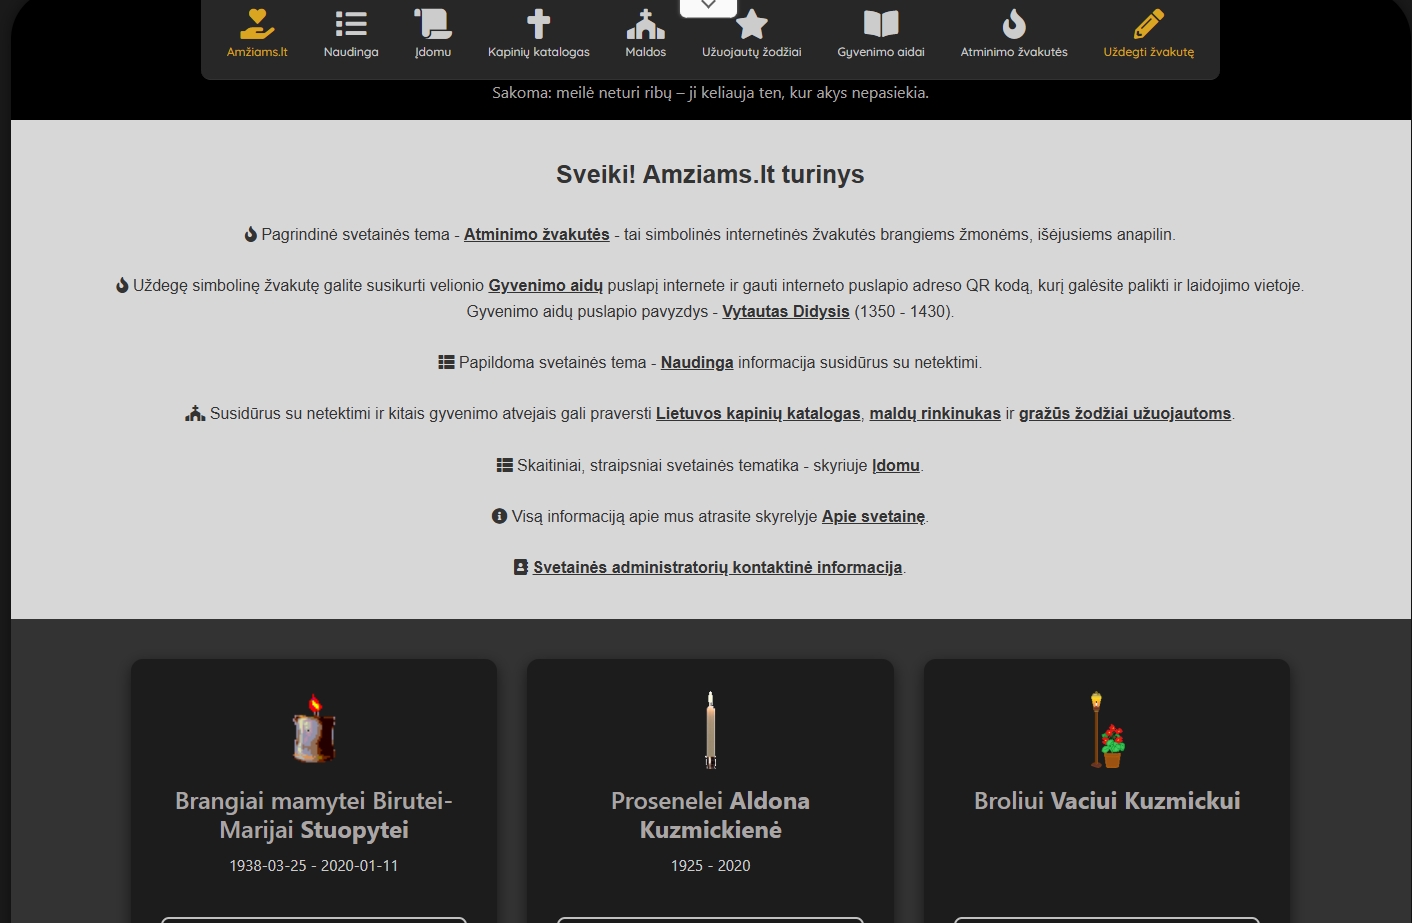The width and height of the screenshot is (1412, 923).
Task: Open the Amžiams.lt home icon
Action: click(x=257, y=23)
